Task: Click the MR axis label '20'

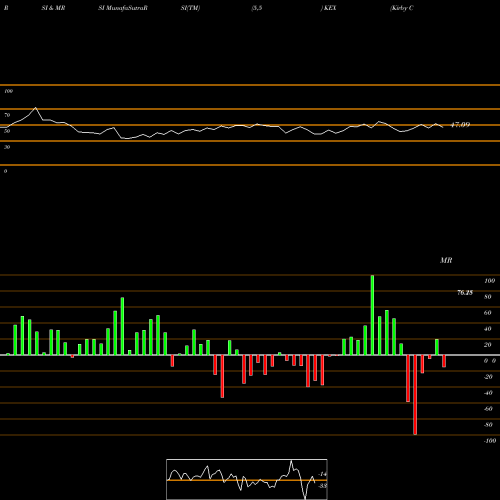Action: pos(488,345)
